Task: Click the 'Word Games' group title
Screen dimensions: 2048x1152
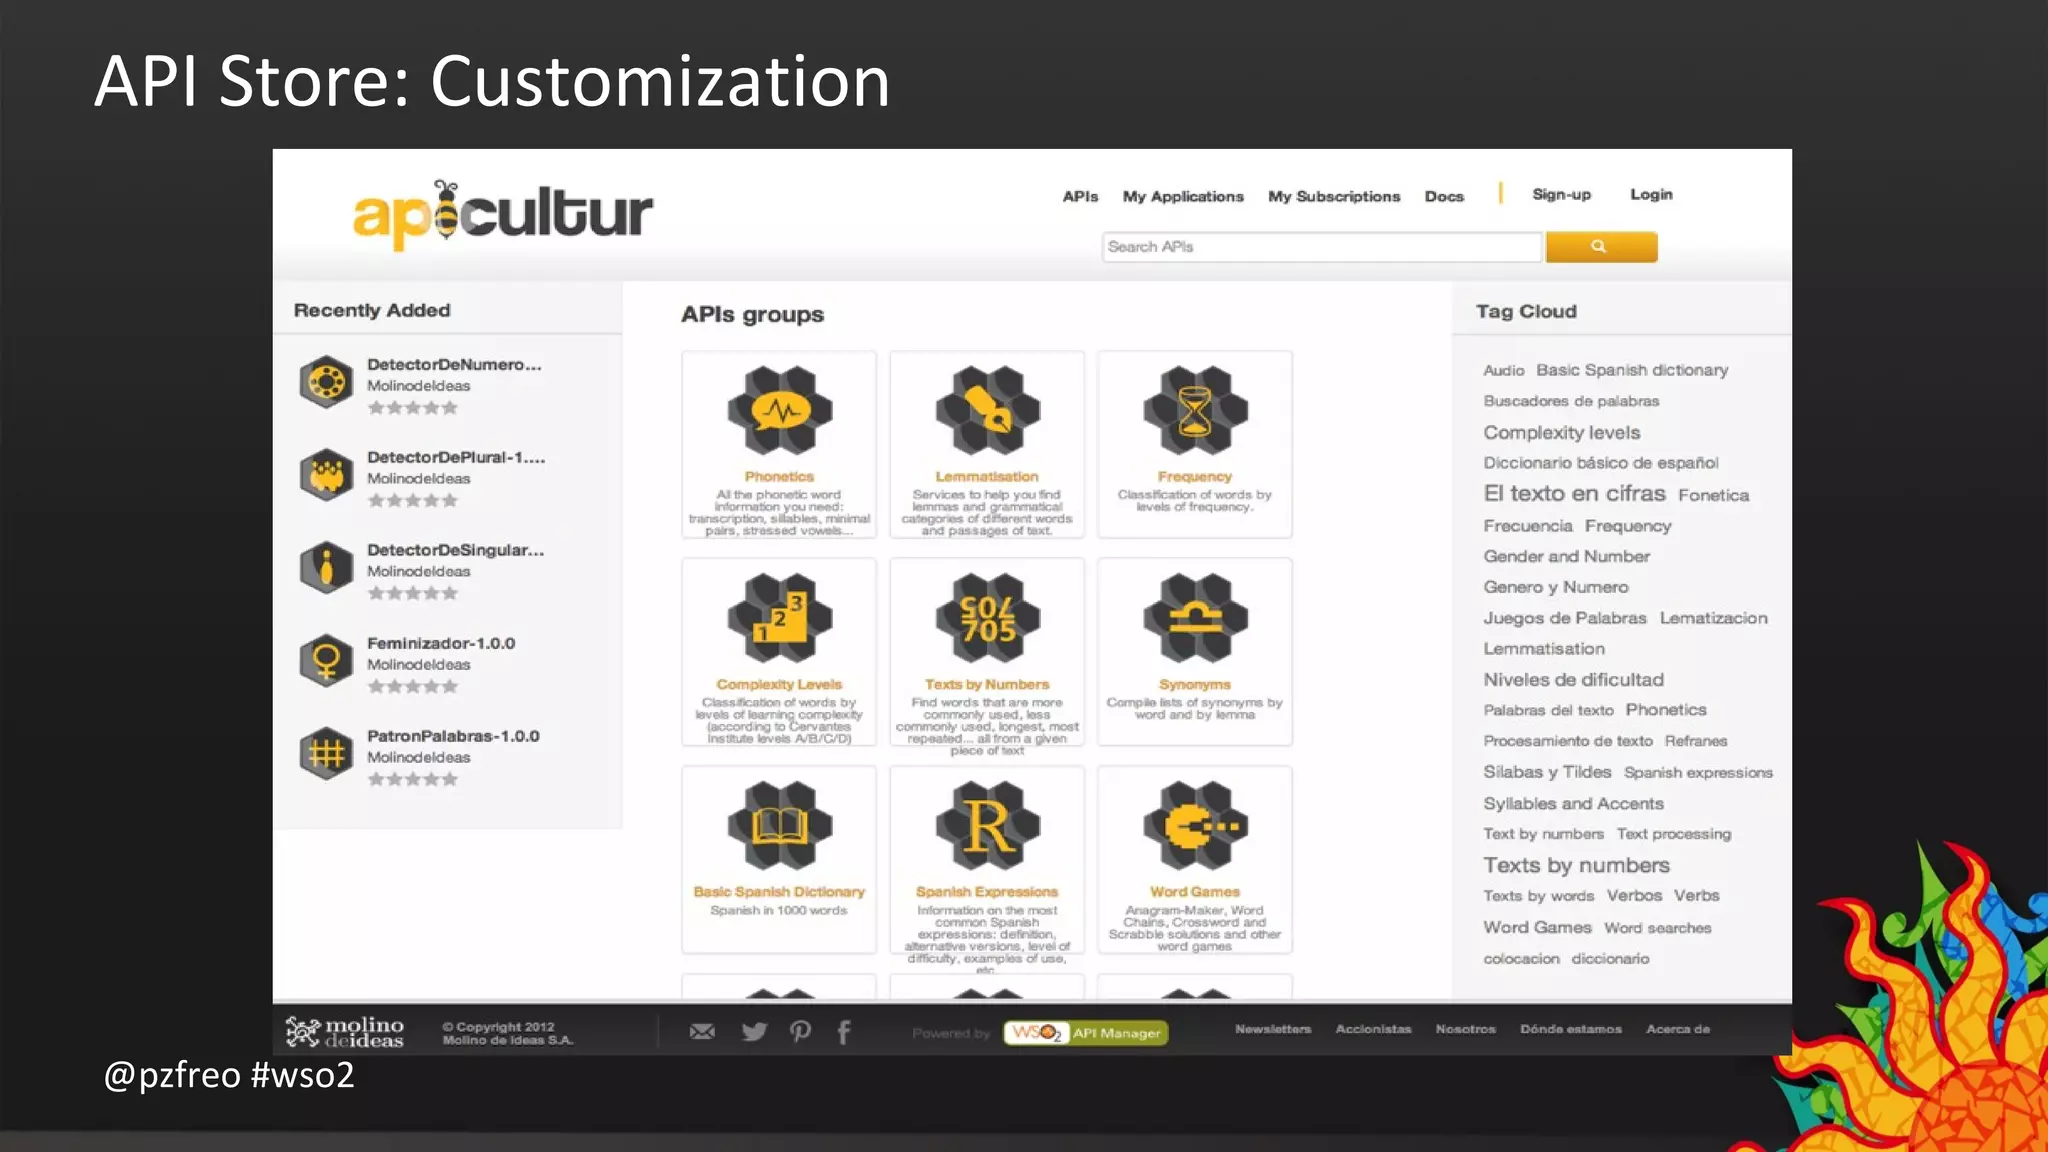Action: [1195, 892]
